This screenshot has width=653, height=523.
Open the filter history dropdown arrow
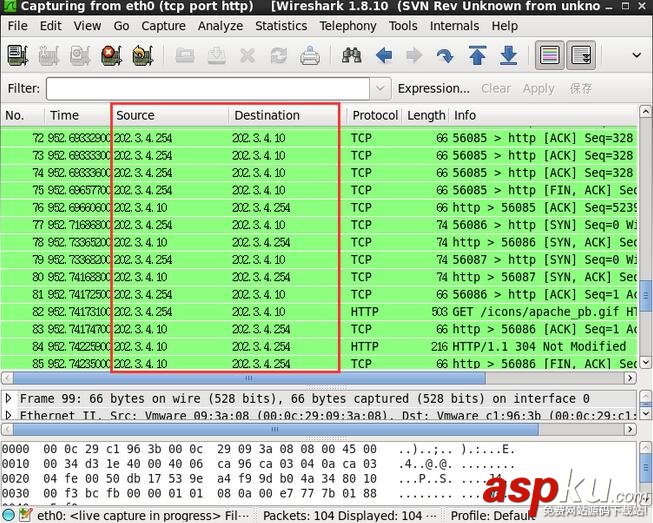[x=380, y=88]
